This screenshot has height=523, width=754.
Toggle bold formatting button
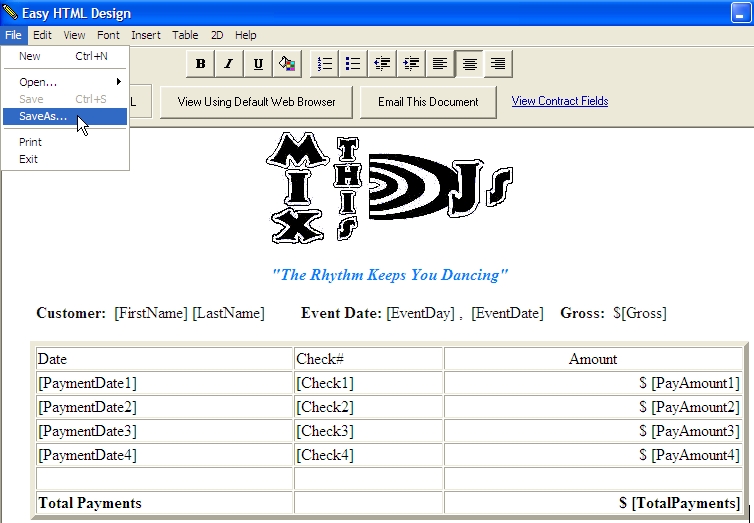tap(200, 64)
